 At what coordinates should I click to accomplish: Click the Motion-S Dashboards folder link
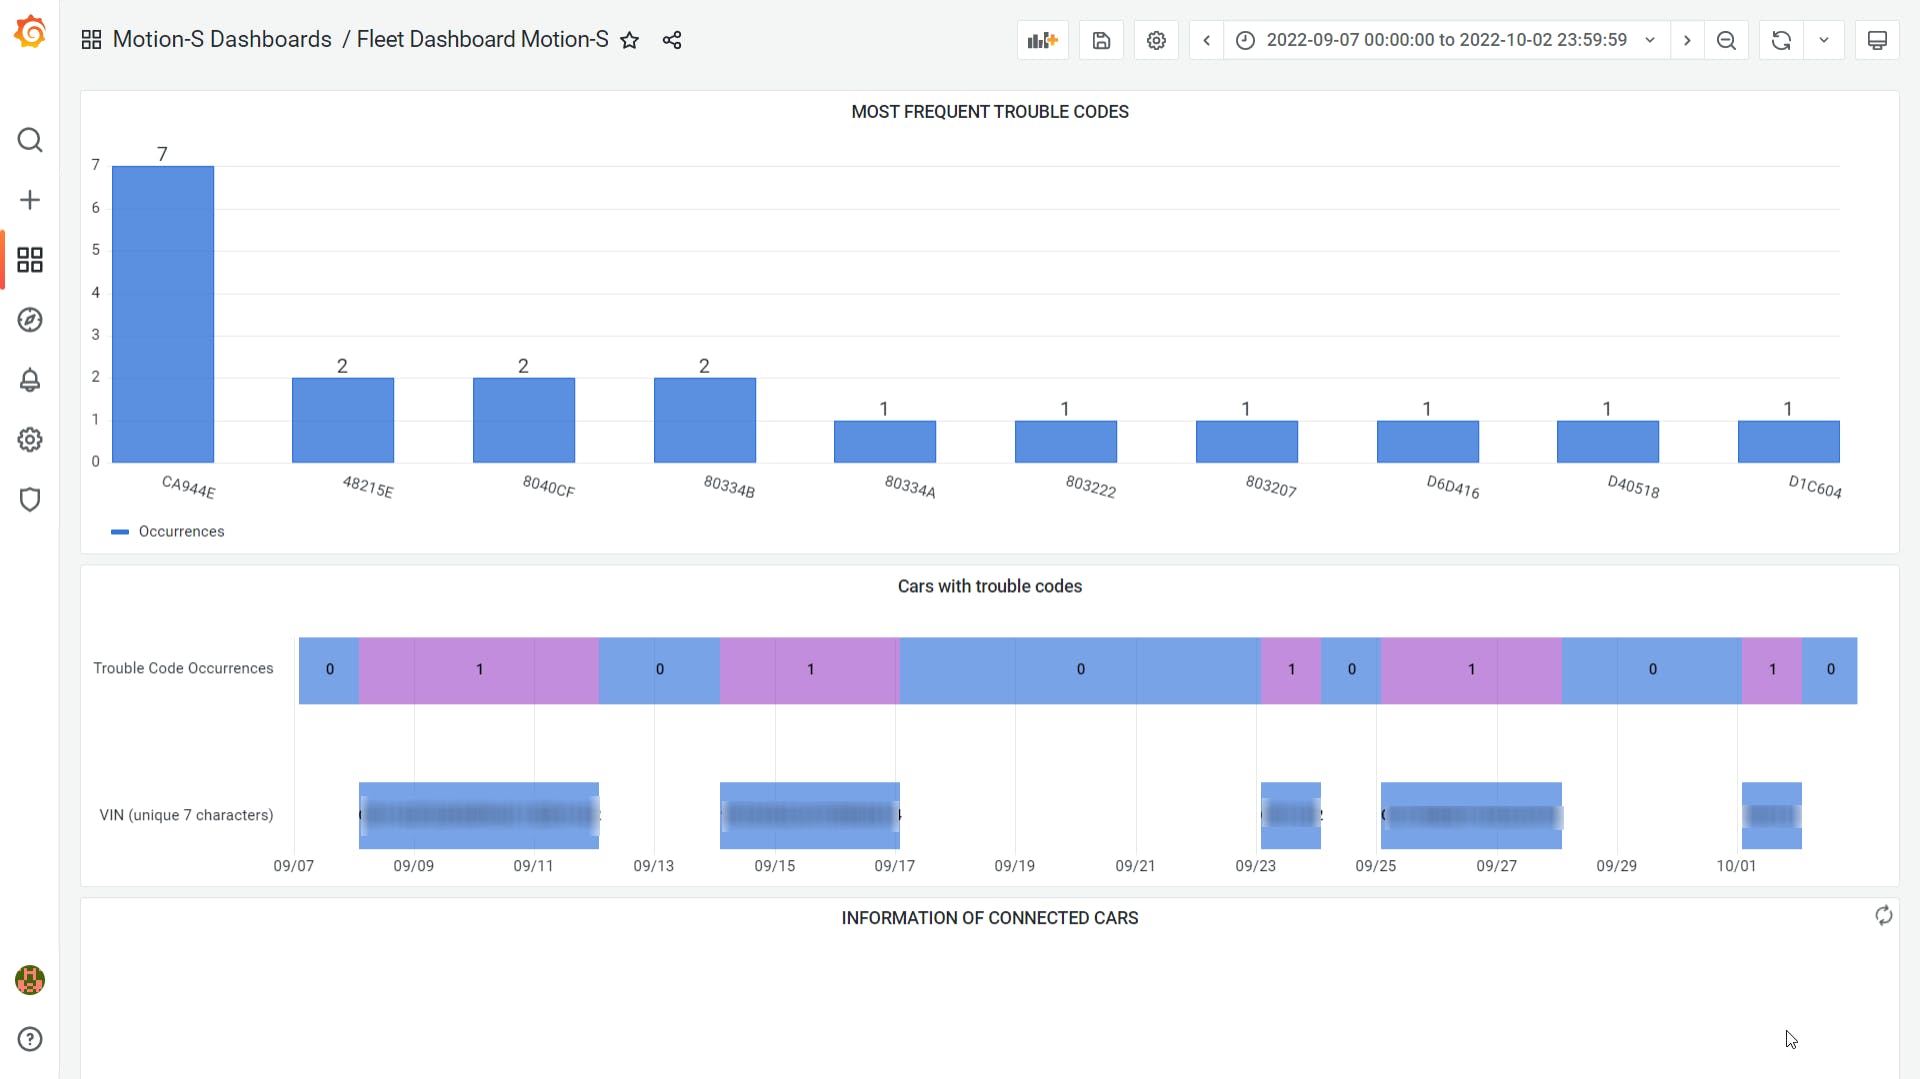[x=222, y=40]
